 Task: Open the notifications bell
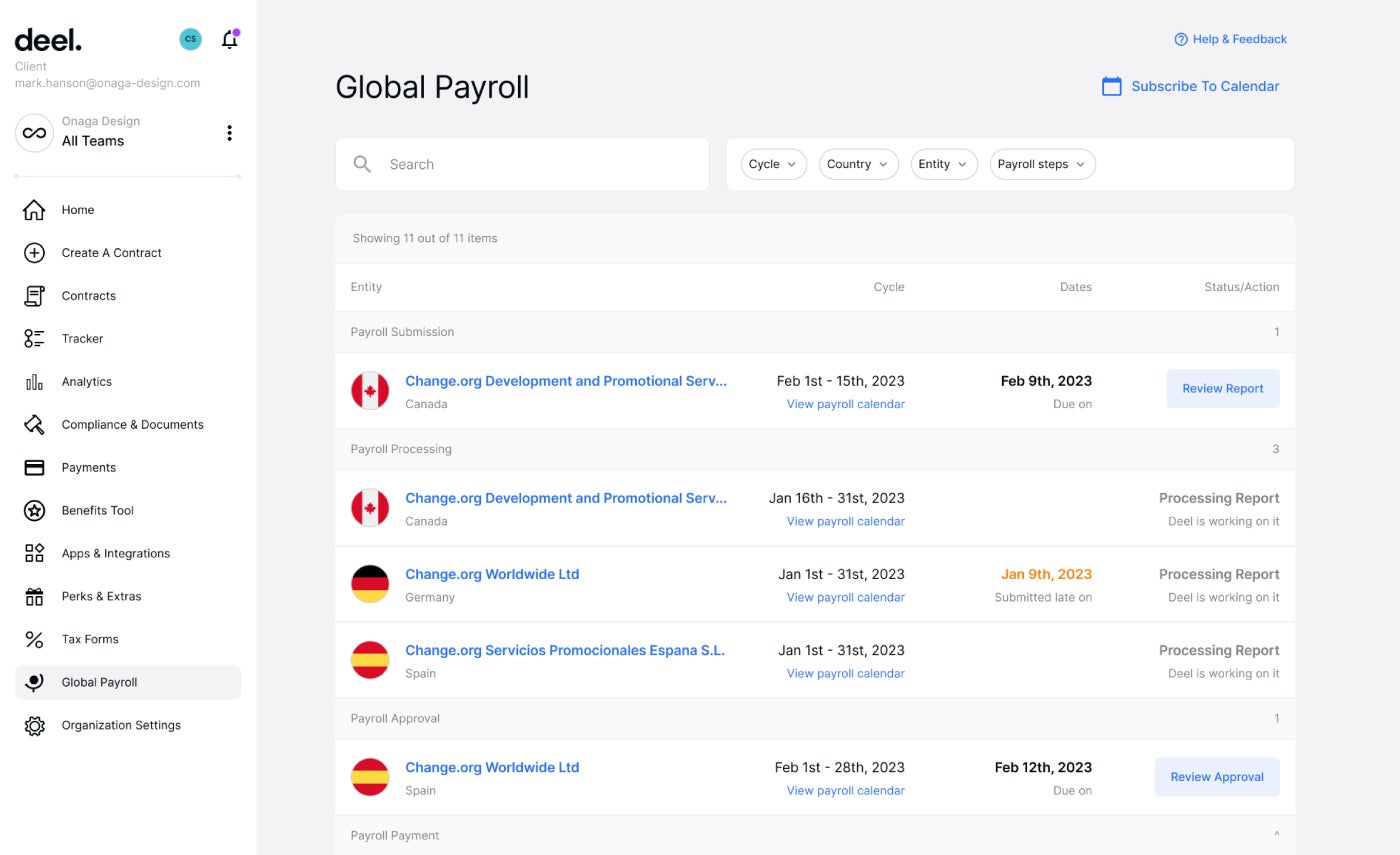[230, 40]
